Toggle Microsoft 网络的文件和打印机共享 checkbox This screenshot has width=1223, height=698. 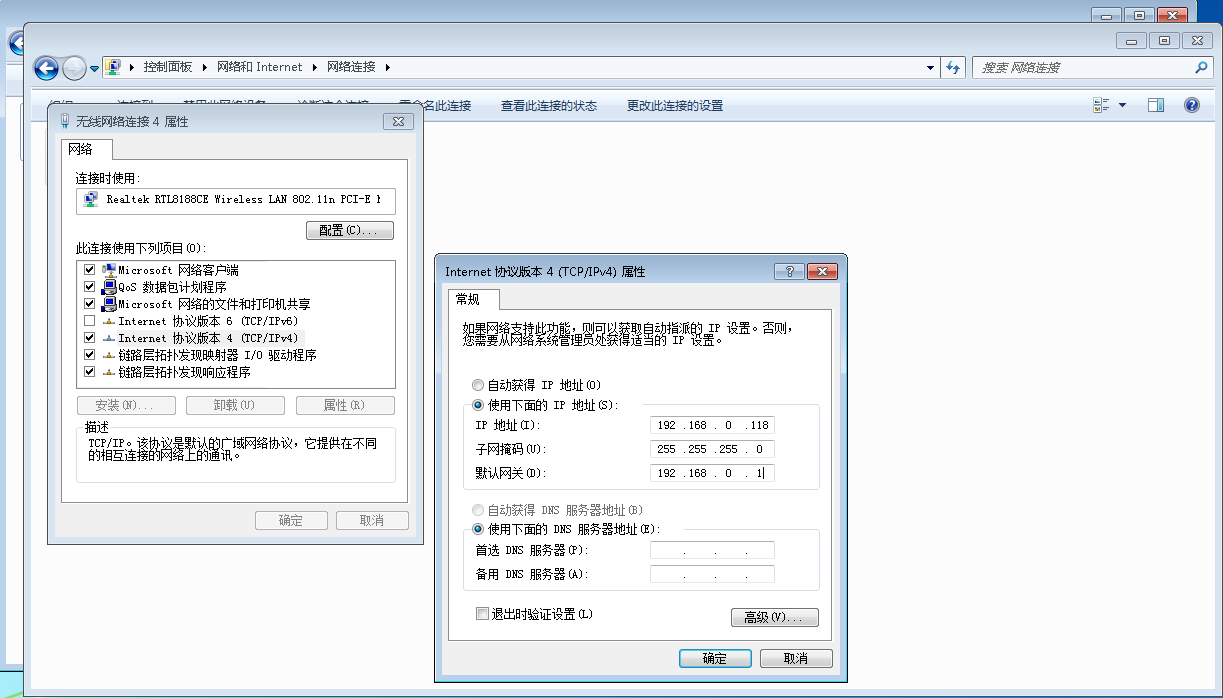(x=90, y=304)
